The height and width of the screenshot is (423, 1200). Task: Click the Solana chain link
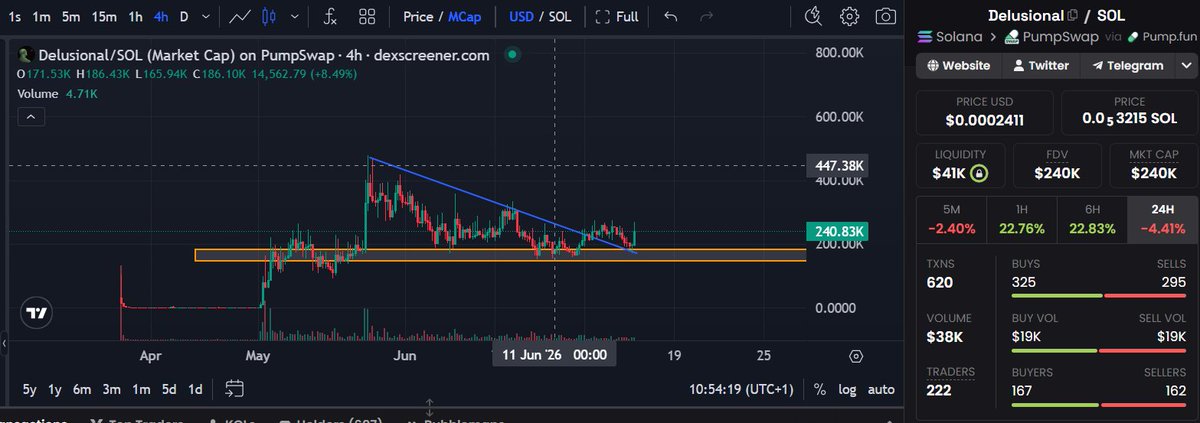pos(949,37)
